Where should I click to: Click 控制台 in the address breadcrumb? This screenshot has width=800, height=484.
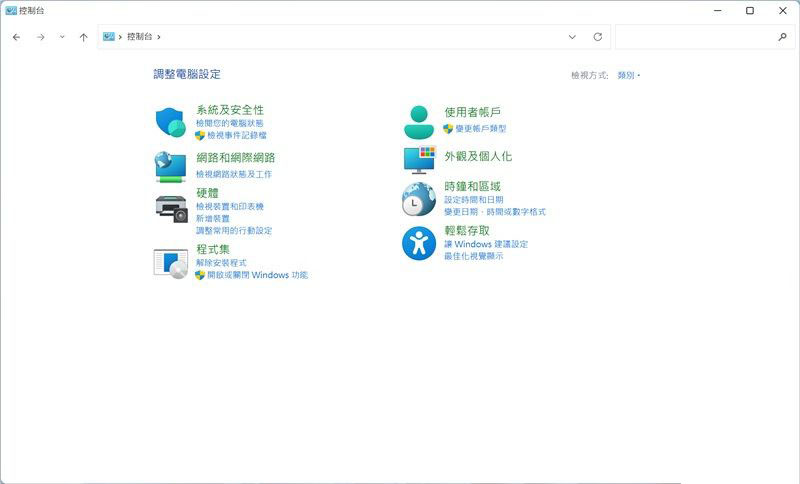coord(139,37)
